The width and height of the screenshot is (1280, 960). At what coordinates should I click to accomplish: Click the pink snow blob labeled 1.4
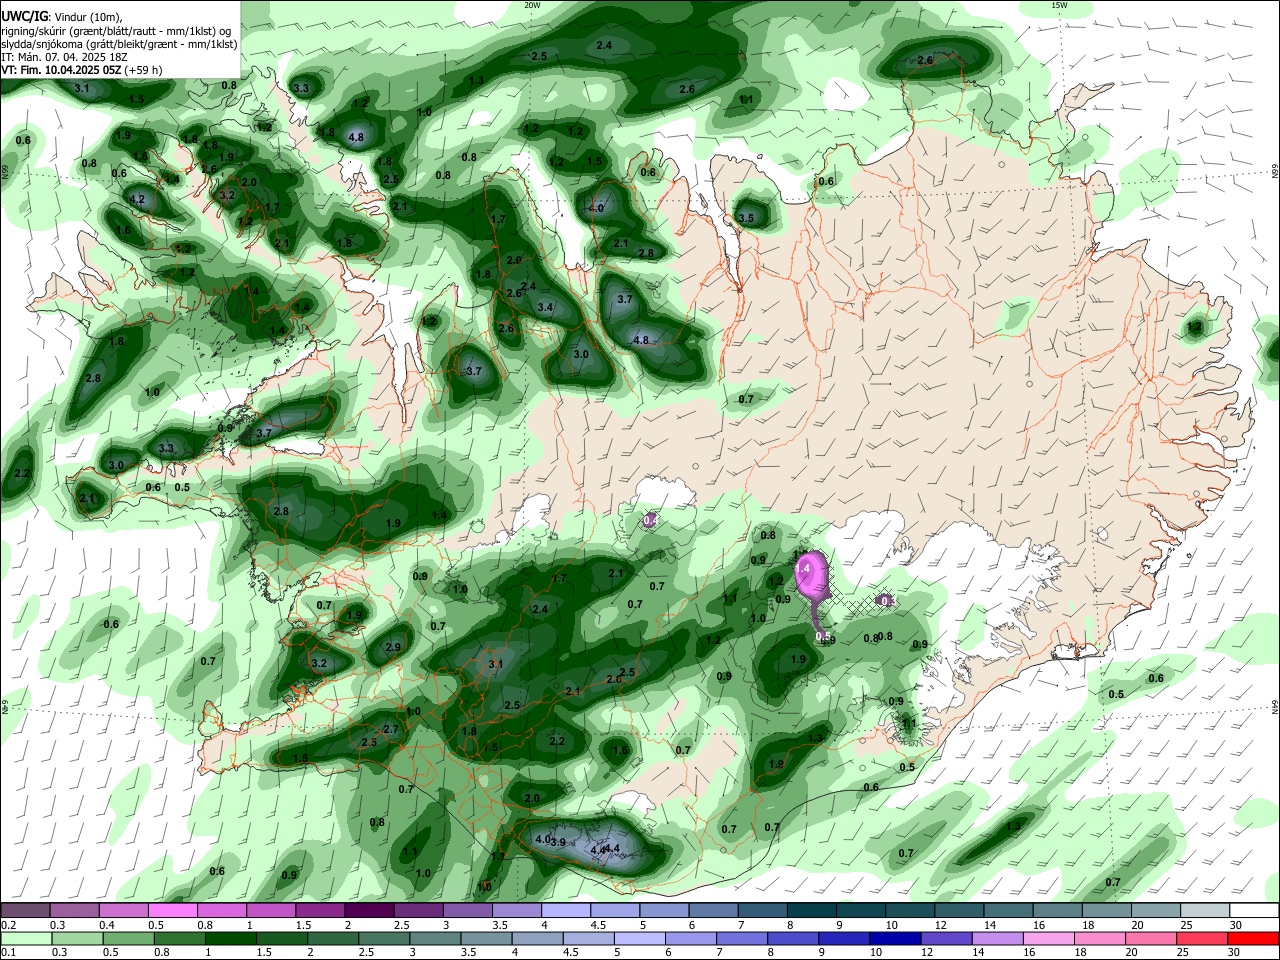point(810,573)
